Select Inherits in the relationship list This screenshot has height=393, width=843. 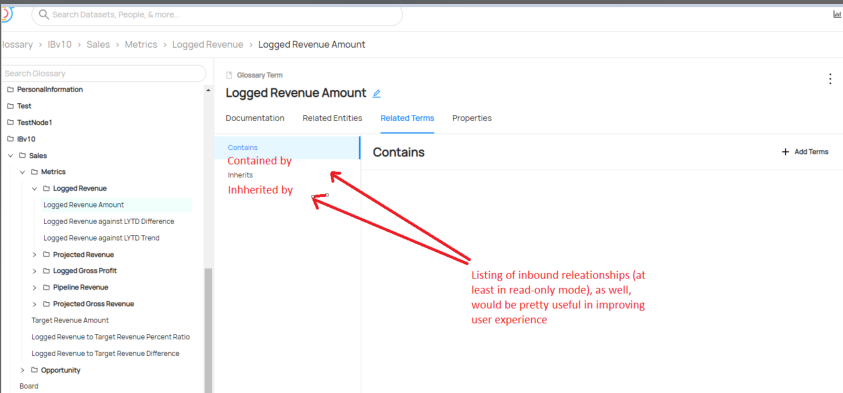click(240, 175)
